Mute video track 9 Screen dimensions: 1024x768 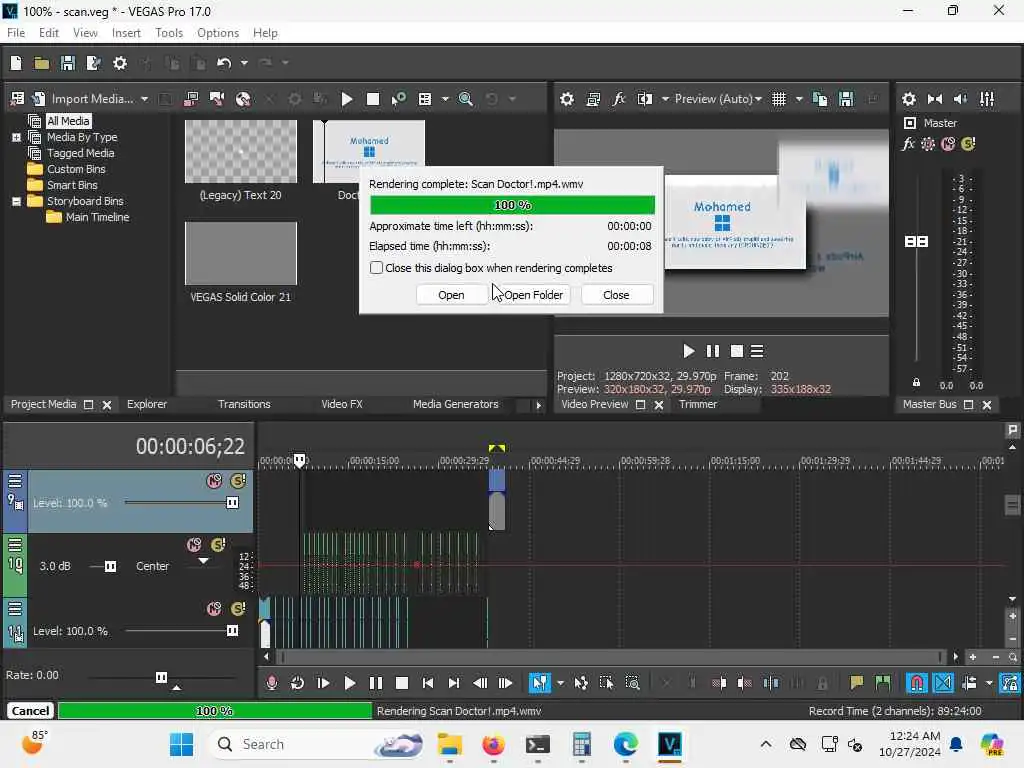point(214,481)
